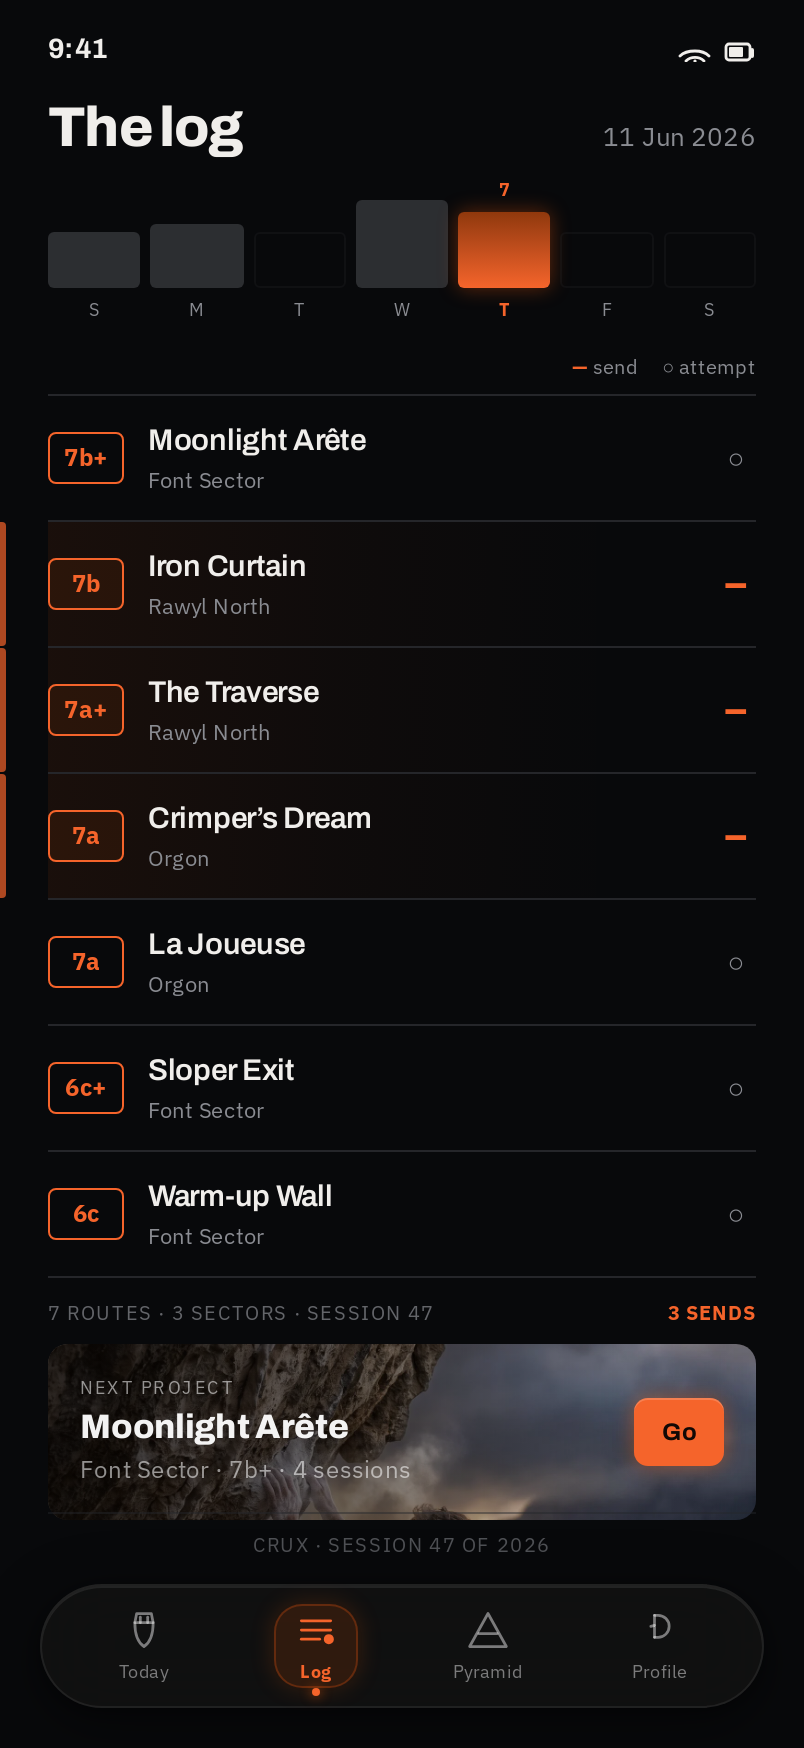Tap the Wi-Fi status icon

tap(694, 53)
